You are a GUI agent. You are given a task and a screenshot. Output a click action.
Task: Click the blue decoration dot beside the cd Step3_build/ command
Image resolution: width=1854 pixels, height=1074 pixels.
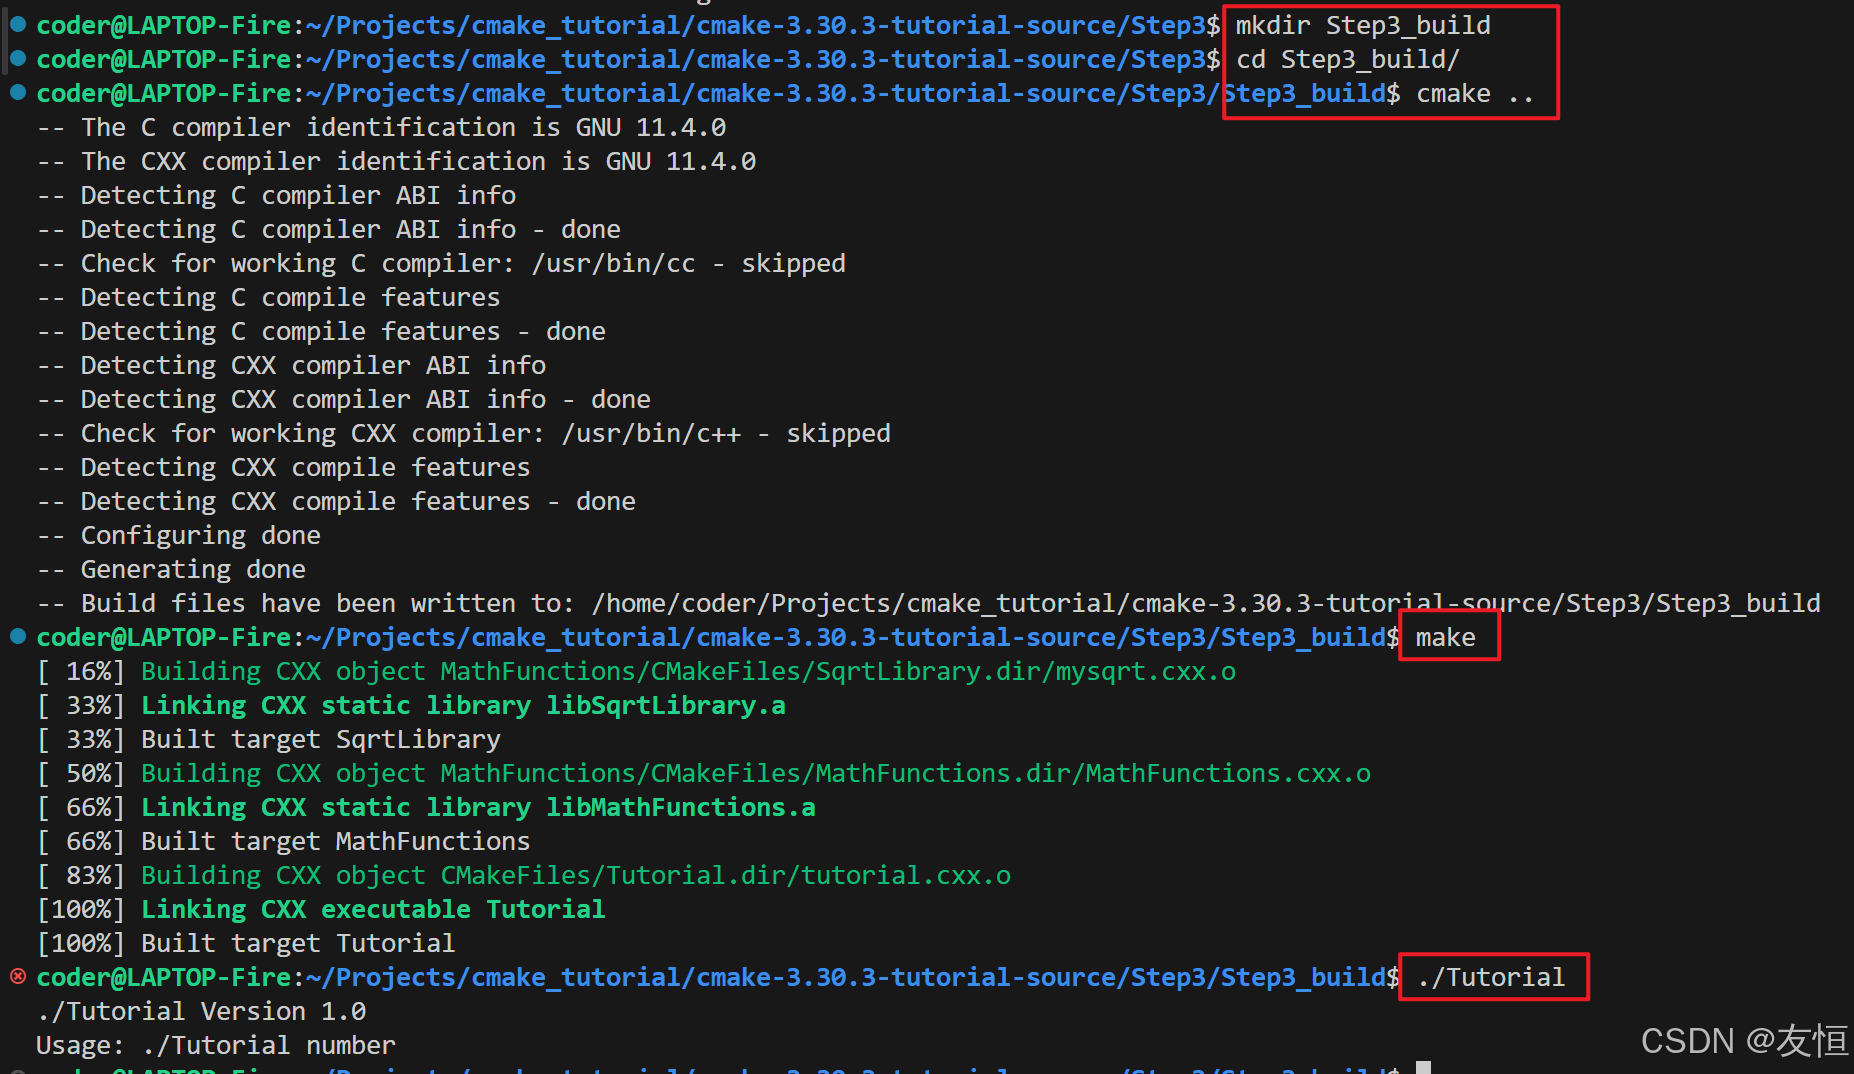[18, 59]
